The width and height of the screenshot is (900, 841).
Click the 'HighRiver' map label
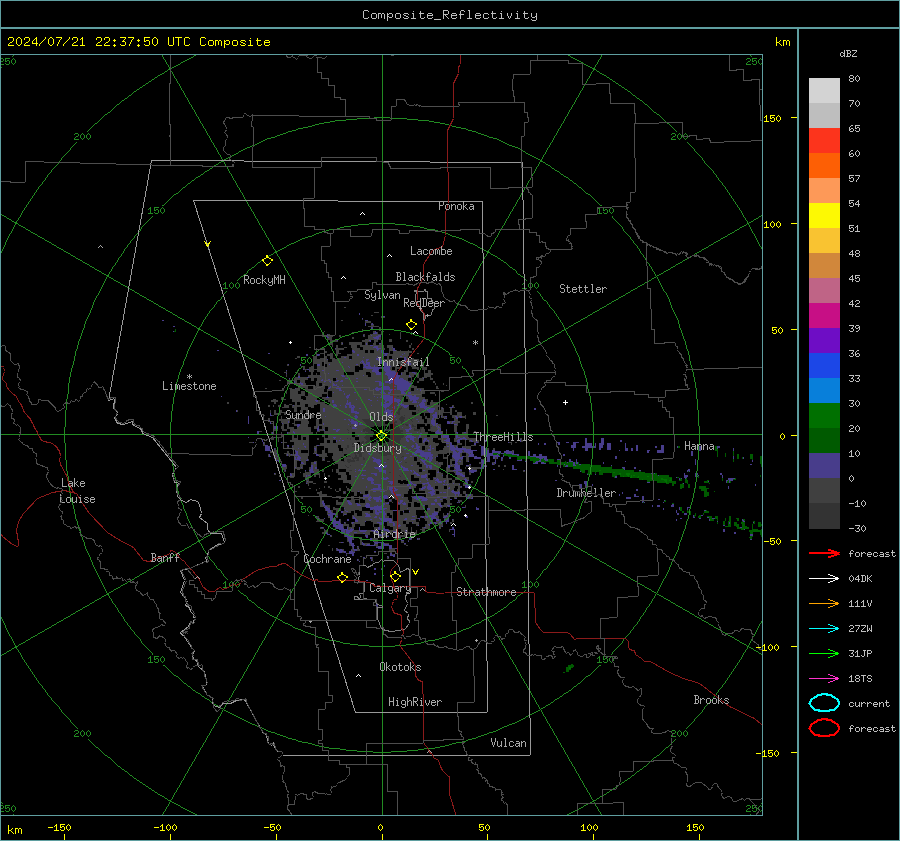point(415,702)
